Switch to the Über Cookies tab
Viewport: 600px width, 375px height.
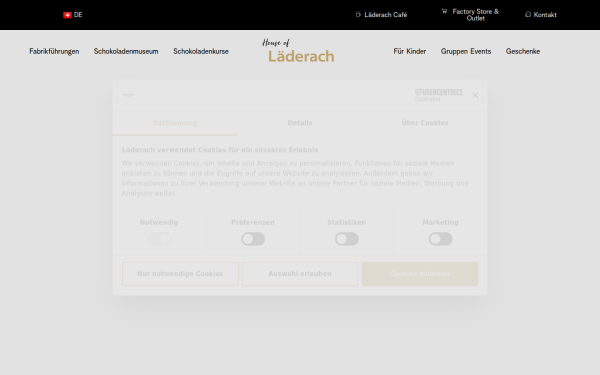point(425,123)
